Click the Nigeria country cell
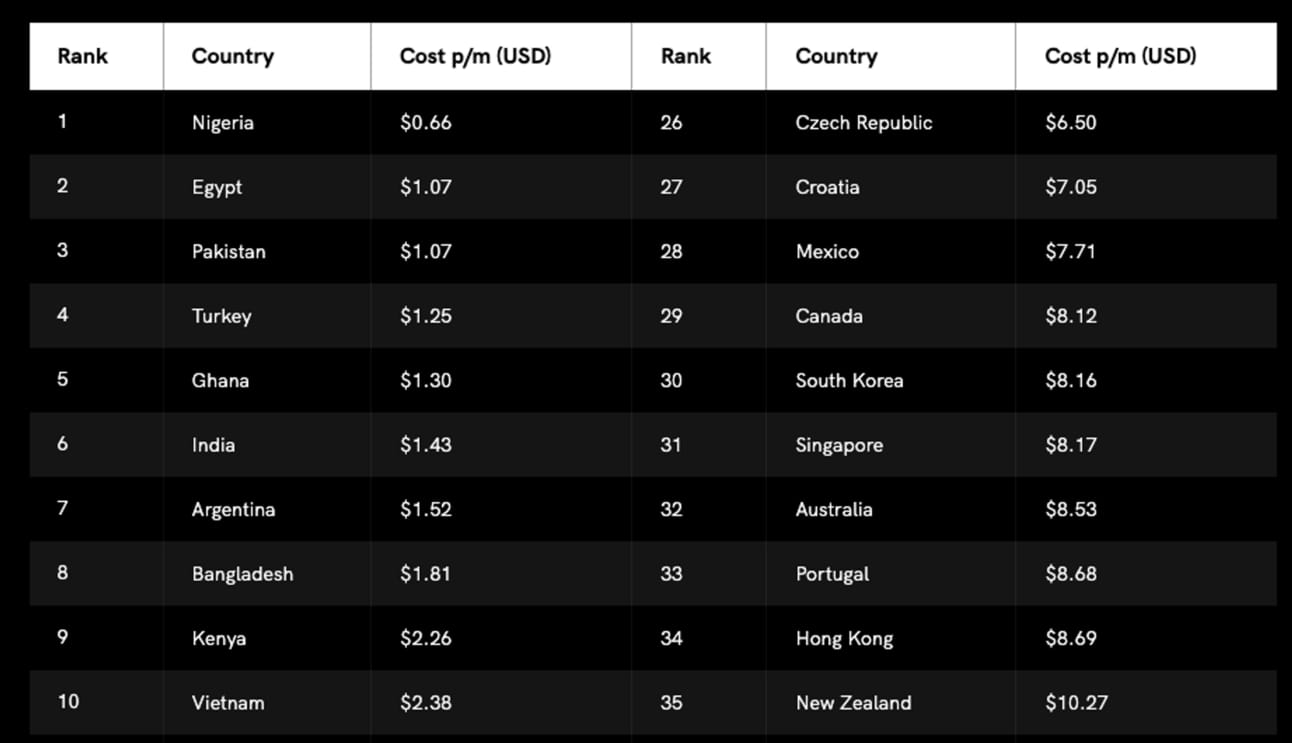The image size is (1292, 743). point(223,123)
